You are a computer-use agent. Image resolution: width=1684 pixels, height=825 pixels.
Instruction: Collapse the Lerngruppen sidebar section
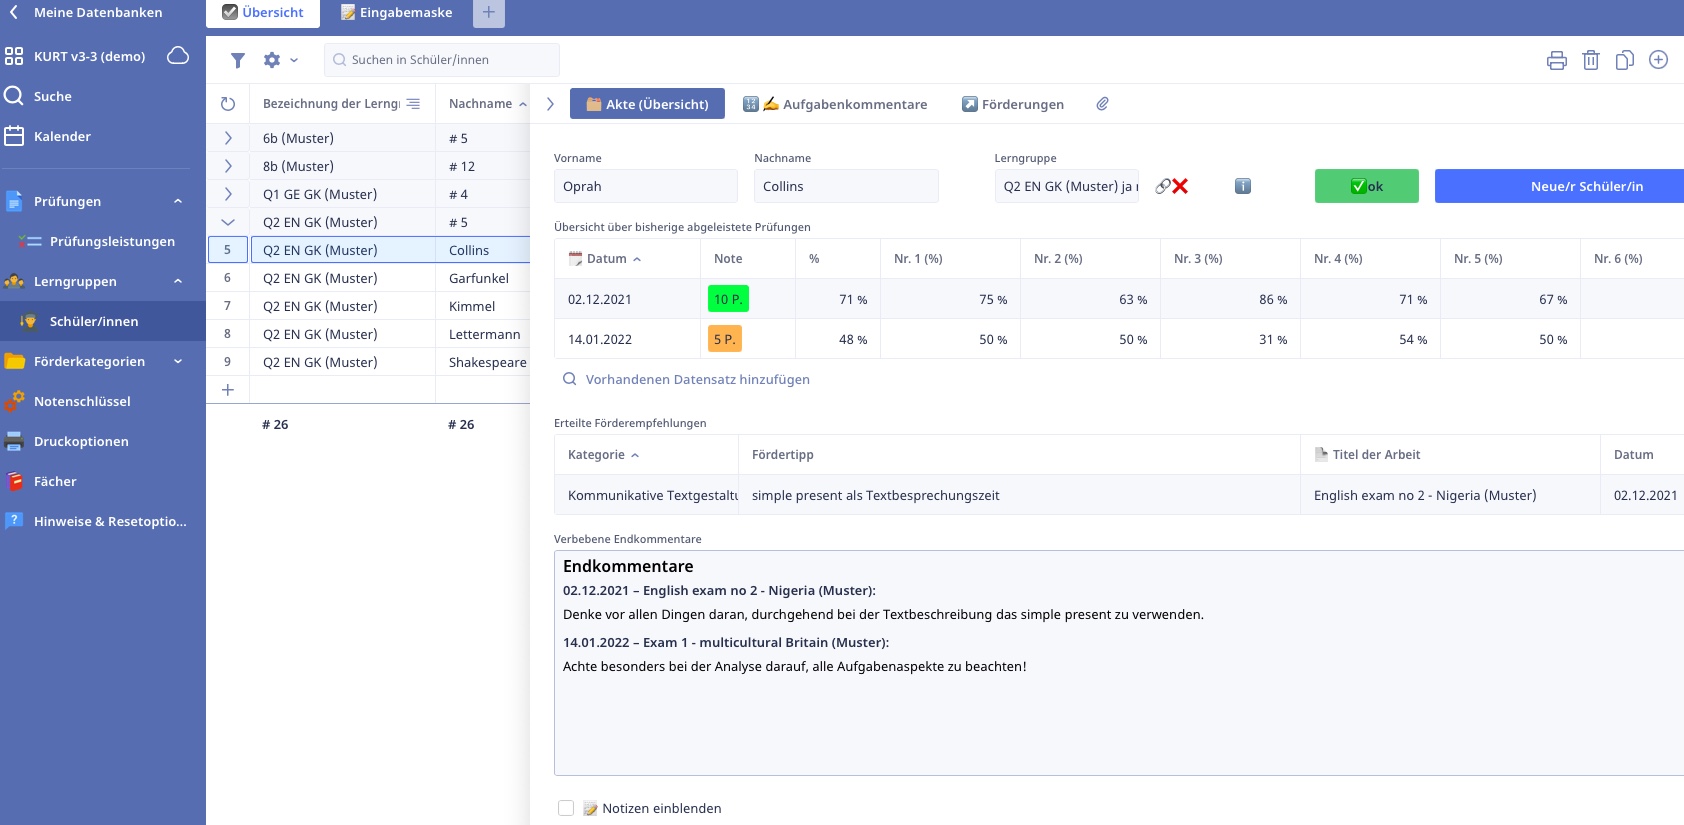(x=178, y=281)
